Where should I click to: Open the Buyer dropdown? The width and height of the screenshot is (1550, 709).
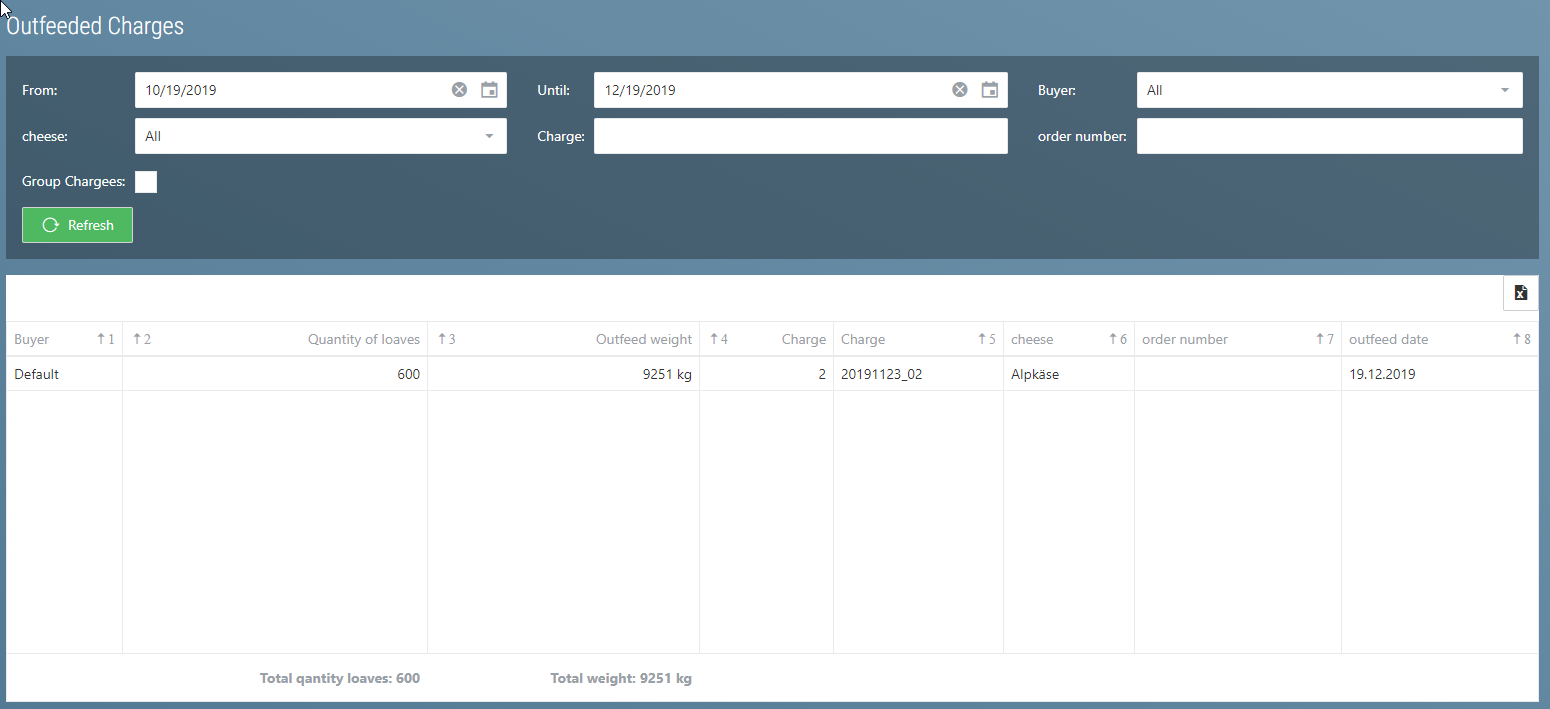(1329, 90)
